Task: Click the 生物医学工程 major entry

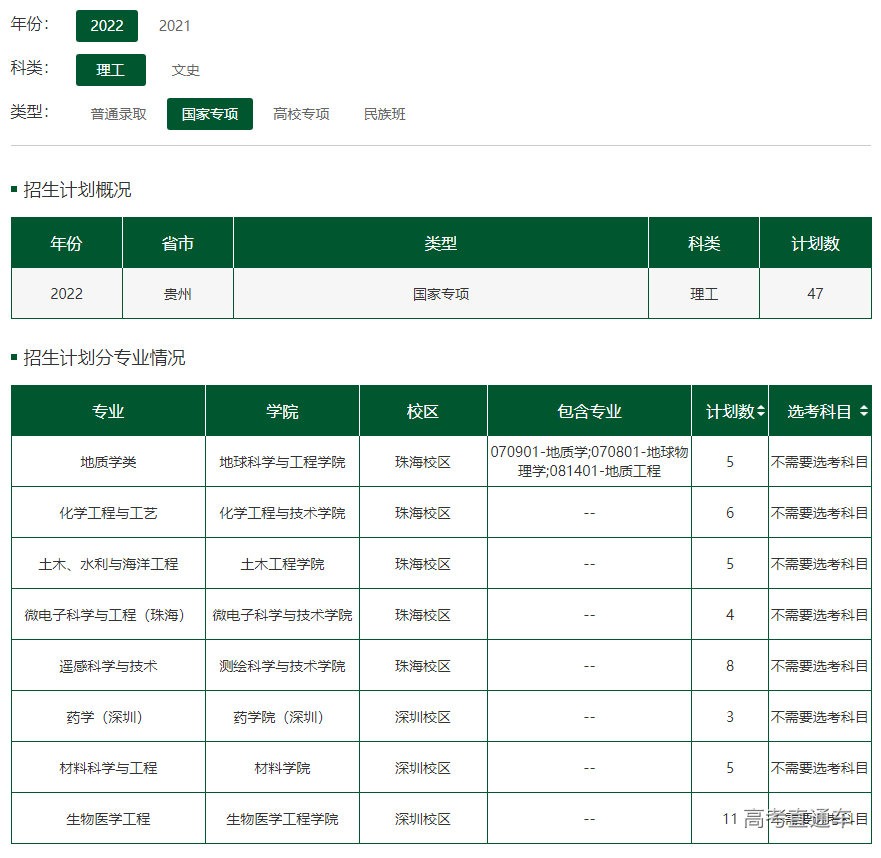Action: (106, 818)
